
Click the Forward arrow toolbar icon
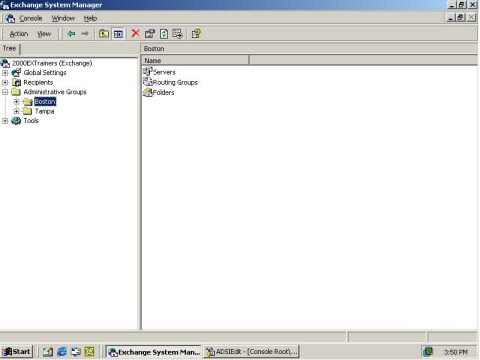pos(85,34)
